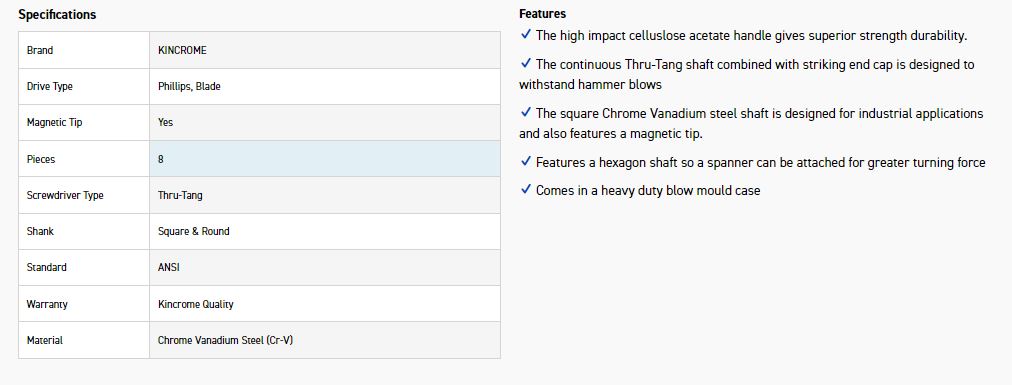This screenshot has height=385, width=1012.
Task: Click the Kincrome Quality warranty value
Action: coord(196,304)
